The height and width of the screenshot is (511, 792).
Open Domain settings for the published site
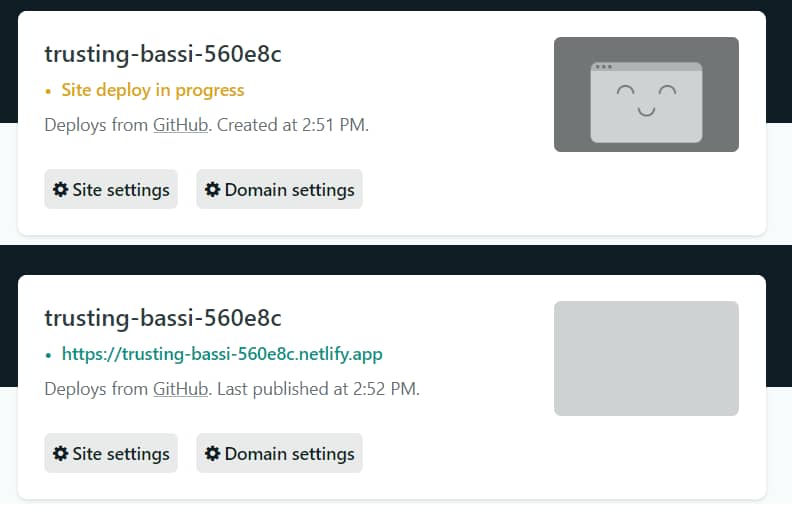click(279, 453)
